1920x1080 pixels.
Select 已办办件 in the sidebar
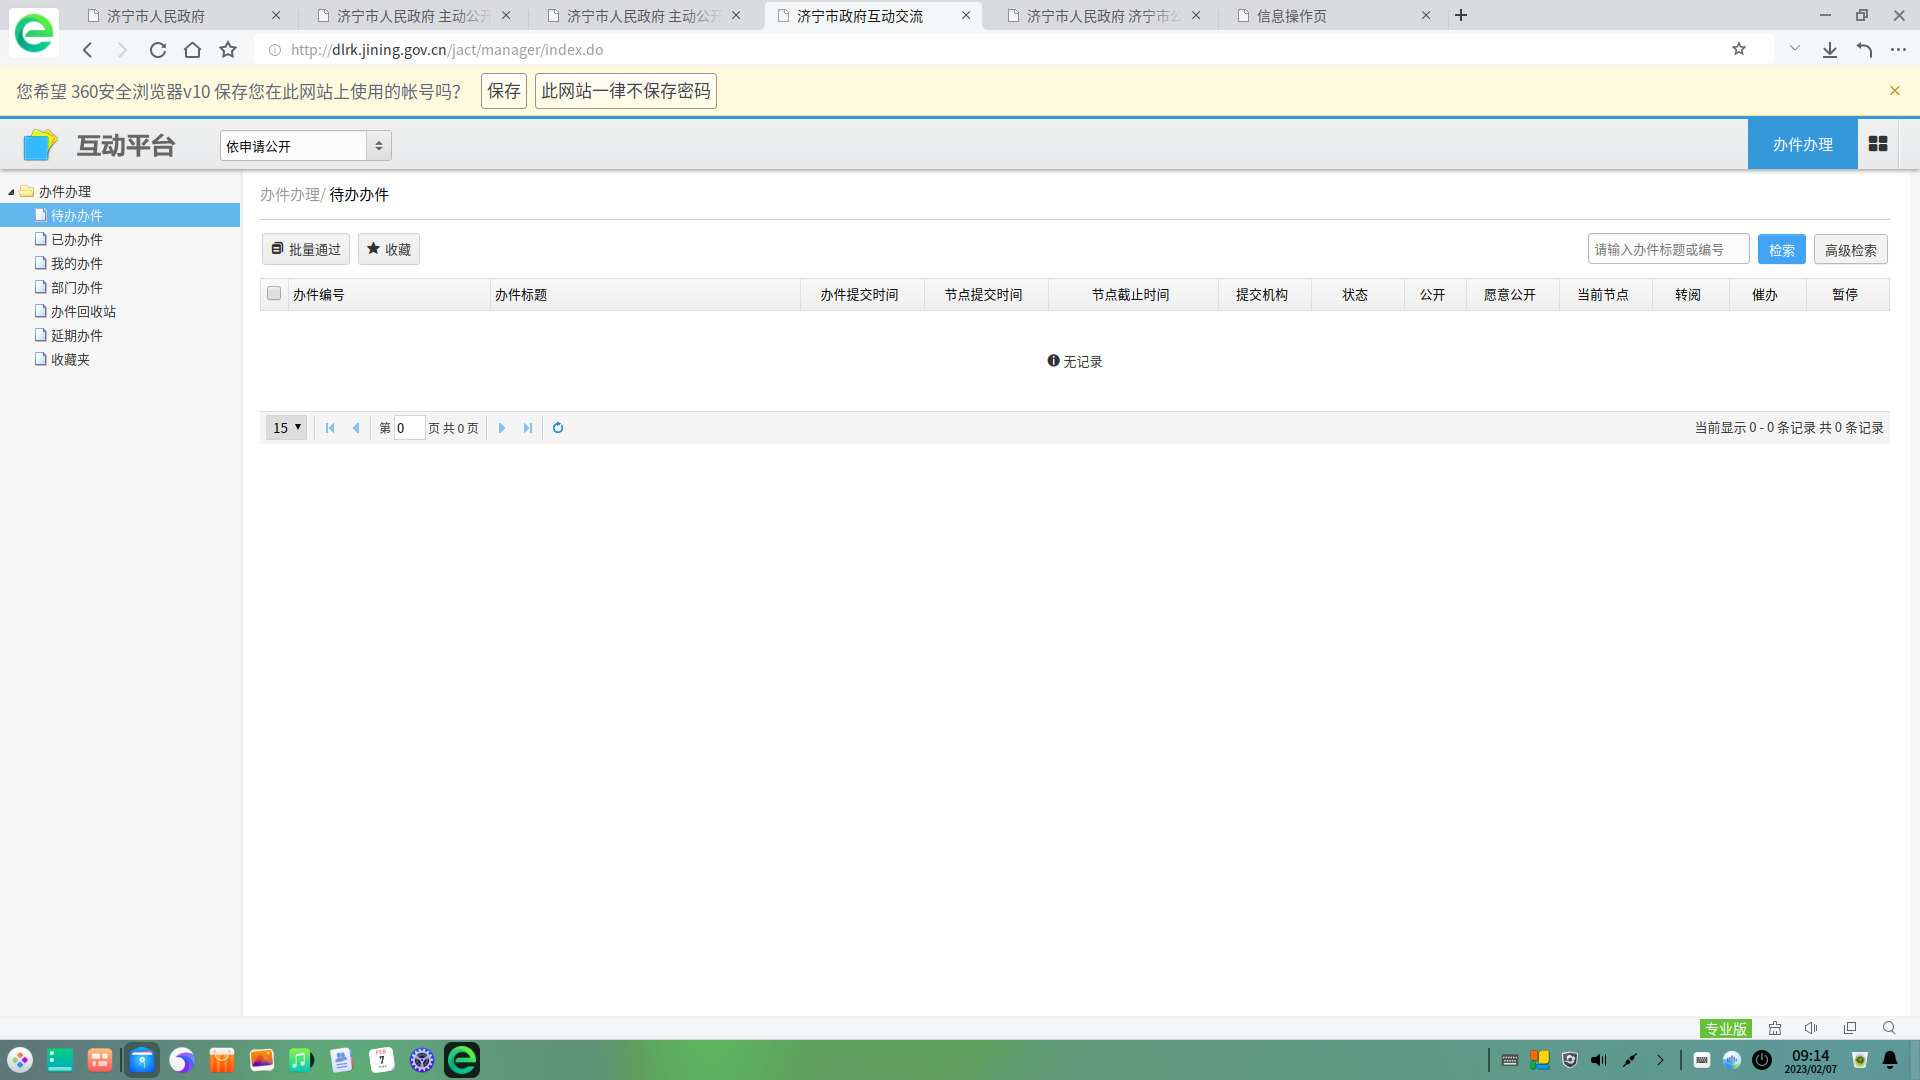(77, 240)
